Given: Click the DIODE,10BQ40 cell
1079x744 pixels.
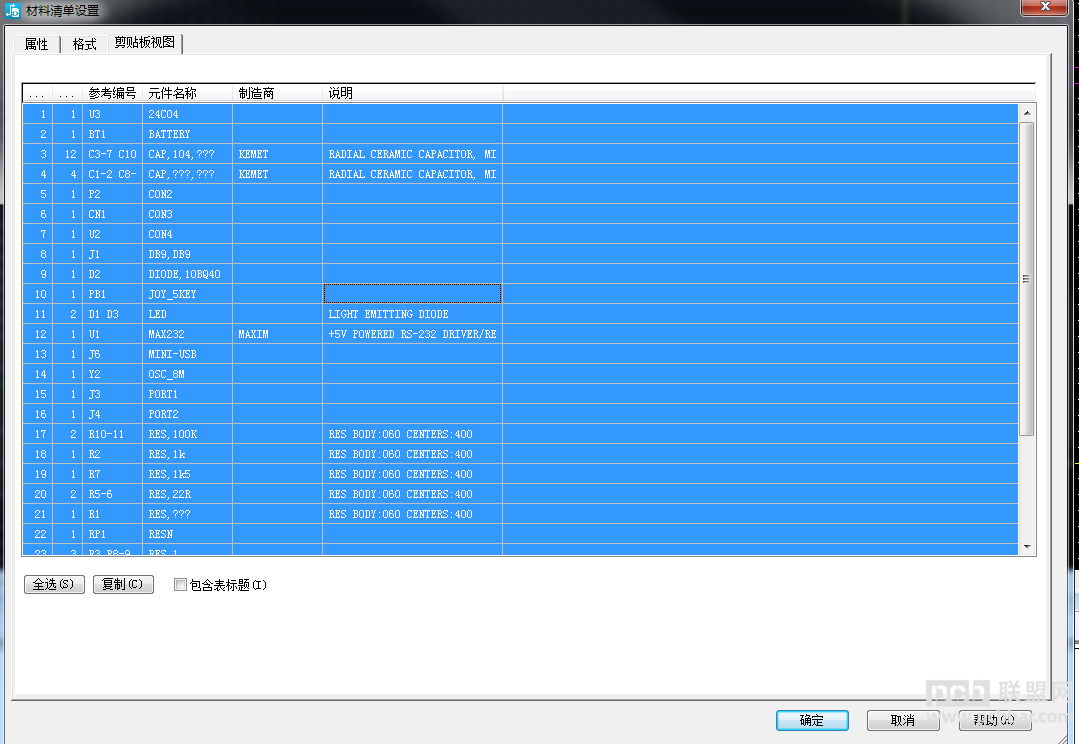Looking at the screenshot, I should [187, 274].
